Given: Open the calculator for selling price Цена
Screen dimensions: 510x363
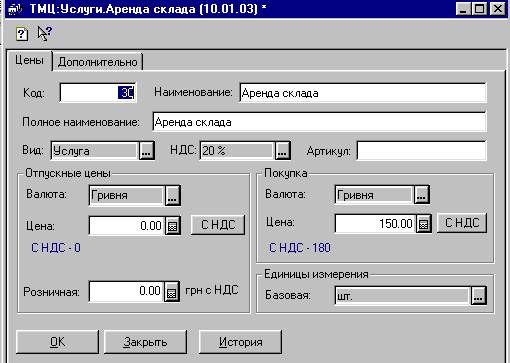Looking at the screenshot, I should (x=173, y=226).
